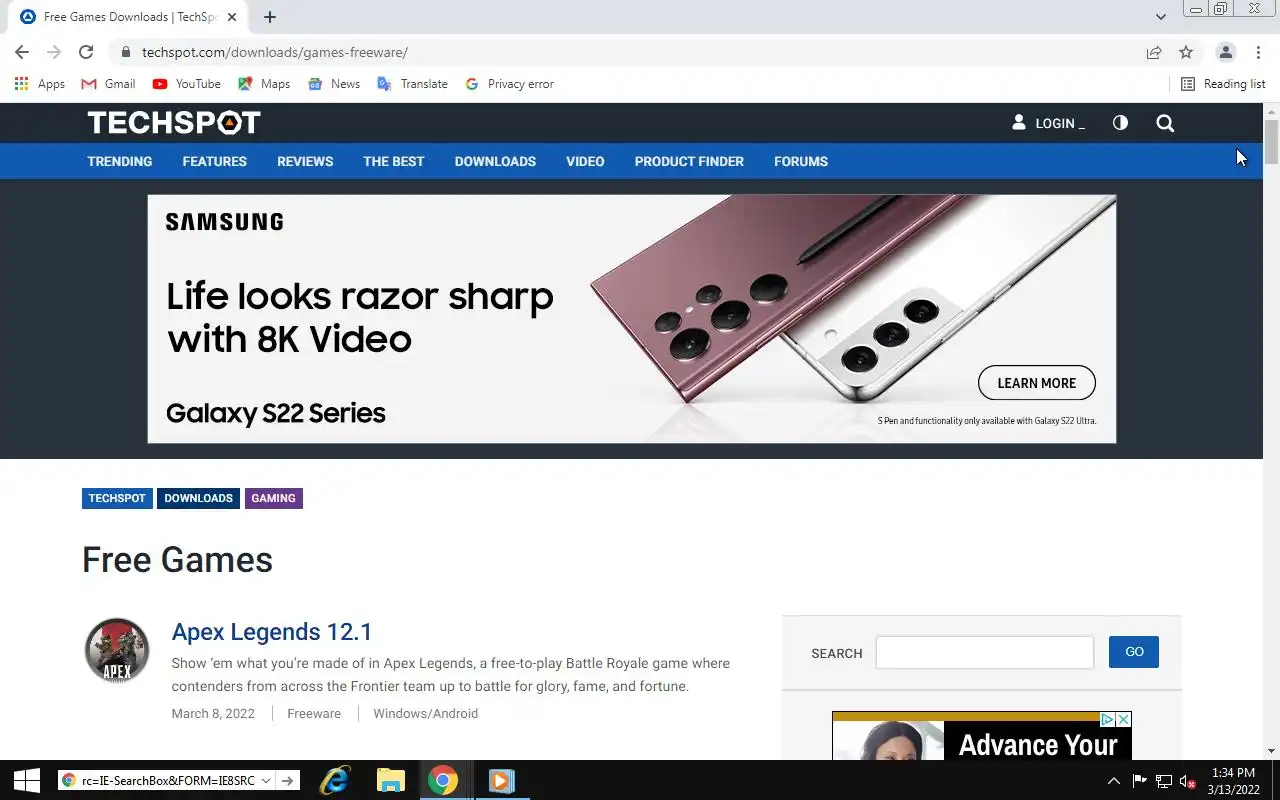Bookmark this page with star icon
Screen dimensions: 1280x800
1186,52
